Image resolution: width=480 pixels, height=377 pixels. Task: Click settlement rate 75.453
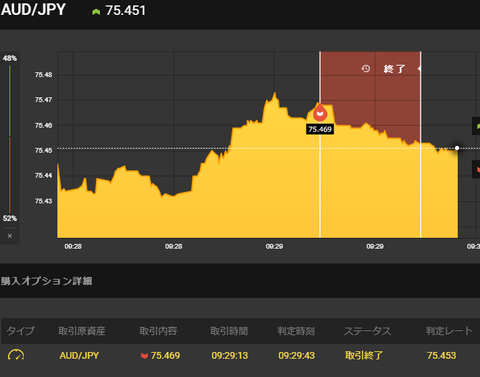441,356
